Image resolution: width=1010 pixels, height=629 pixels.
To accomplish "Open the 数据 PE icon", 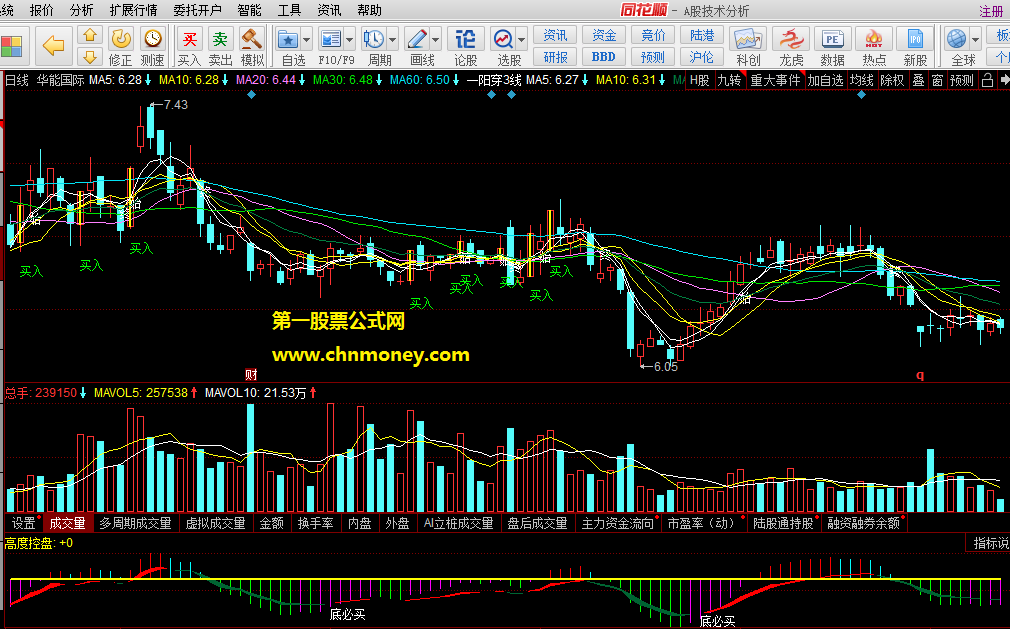I will 832,39.
